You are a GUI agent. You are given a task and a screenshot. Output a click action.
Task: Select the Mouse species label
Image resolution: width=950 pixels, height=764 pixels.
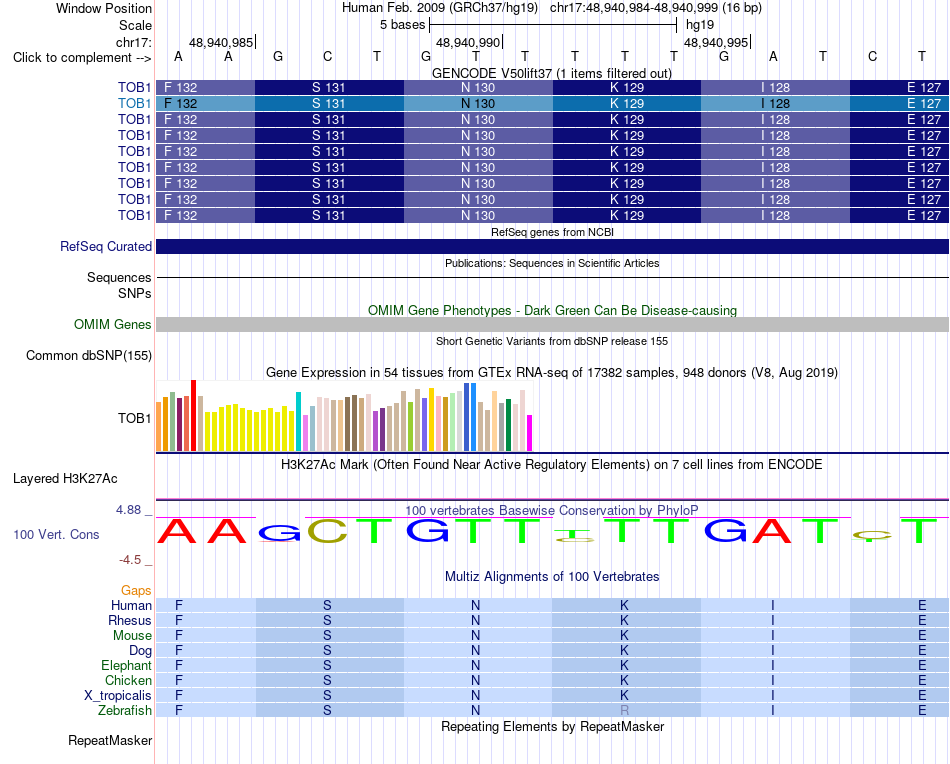(x=132, y=636)
